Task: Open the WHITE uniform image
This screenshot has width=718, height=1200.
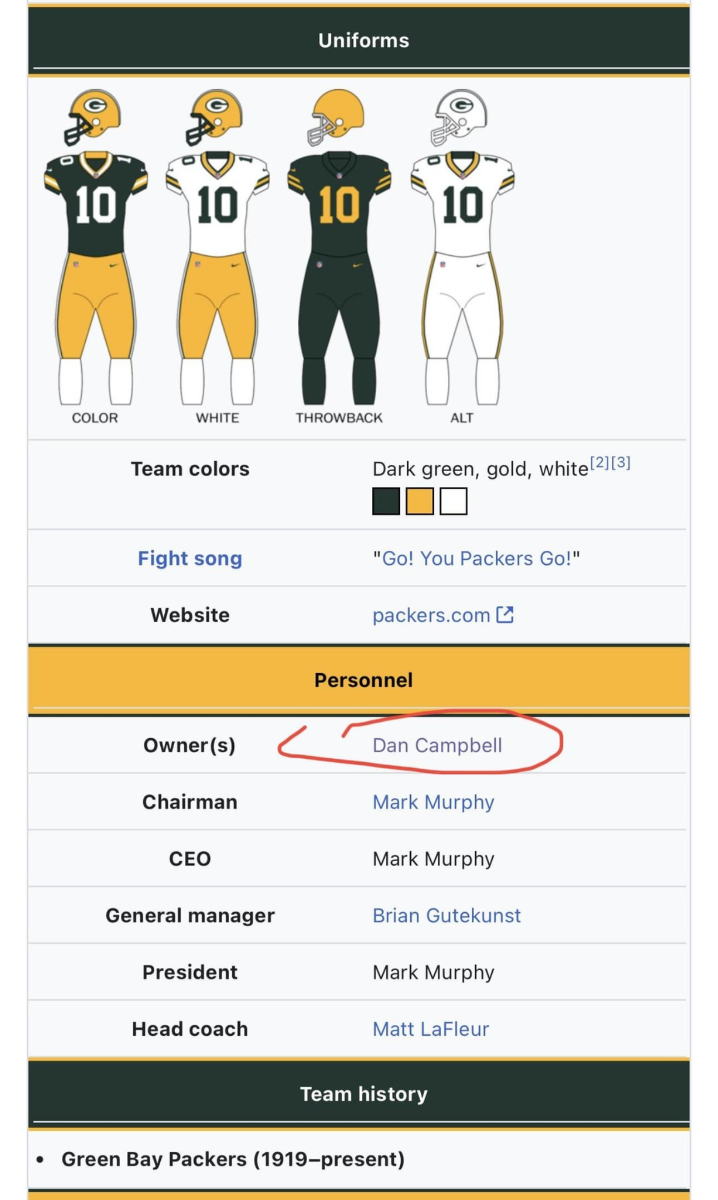Action: tap(217, 247)
